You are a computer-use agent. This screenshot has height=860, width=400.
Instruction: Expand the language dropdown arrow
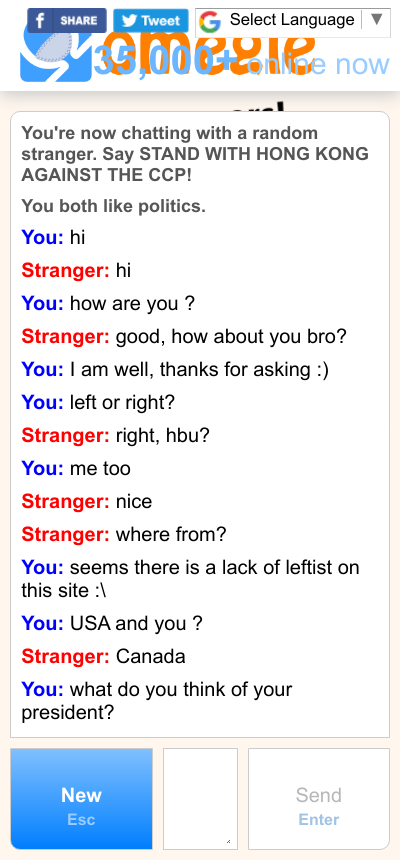[376, 20]
